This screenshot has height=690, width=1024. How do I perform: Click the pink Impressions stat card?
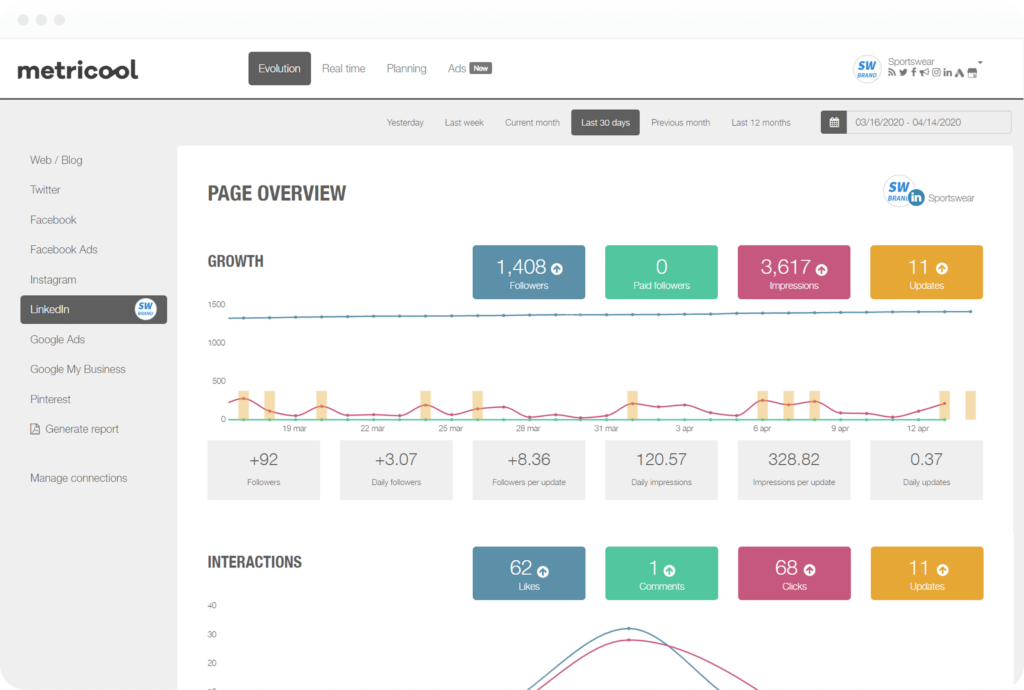(793, 272)
